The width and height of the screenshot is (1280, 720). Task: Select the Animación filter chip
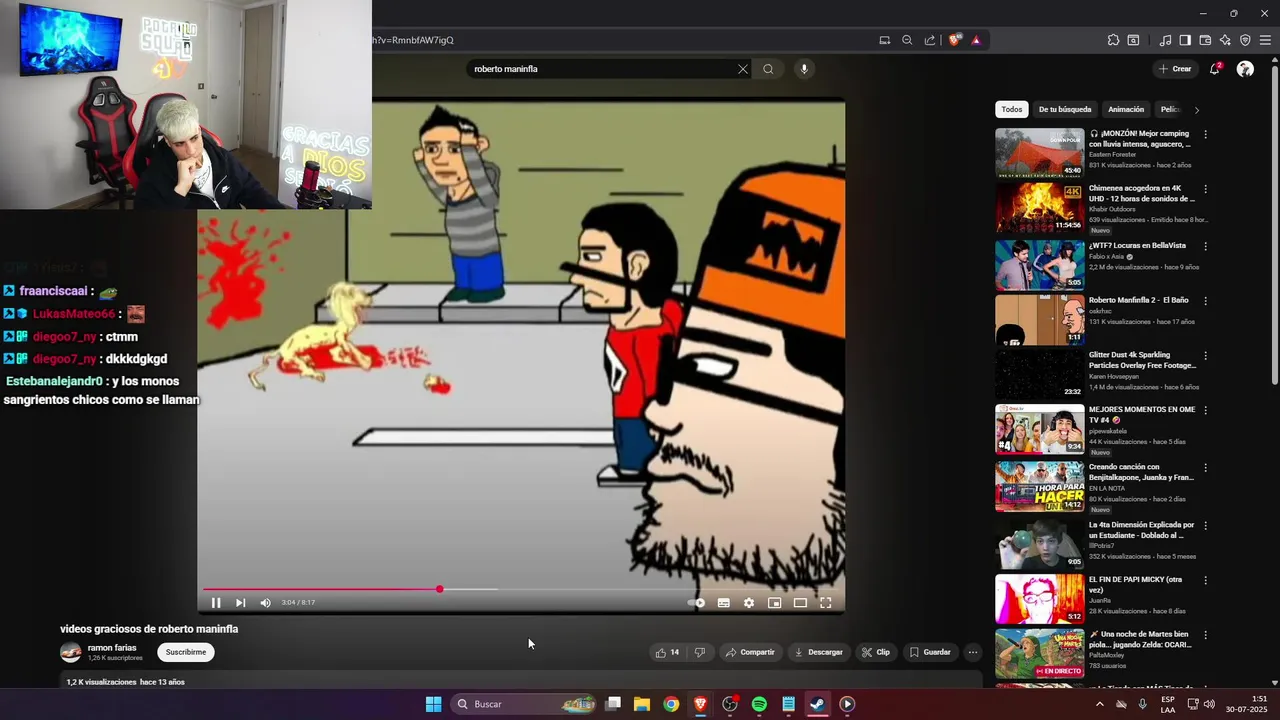1126,109
